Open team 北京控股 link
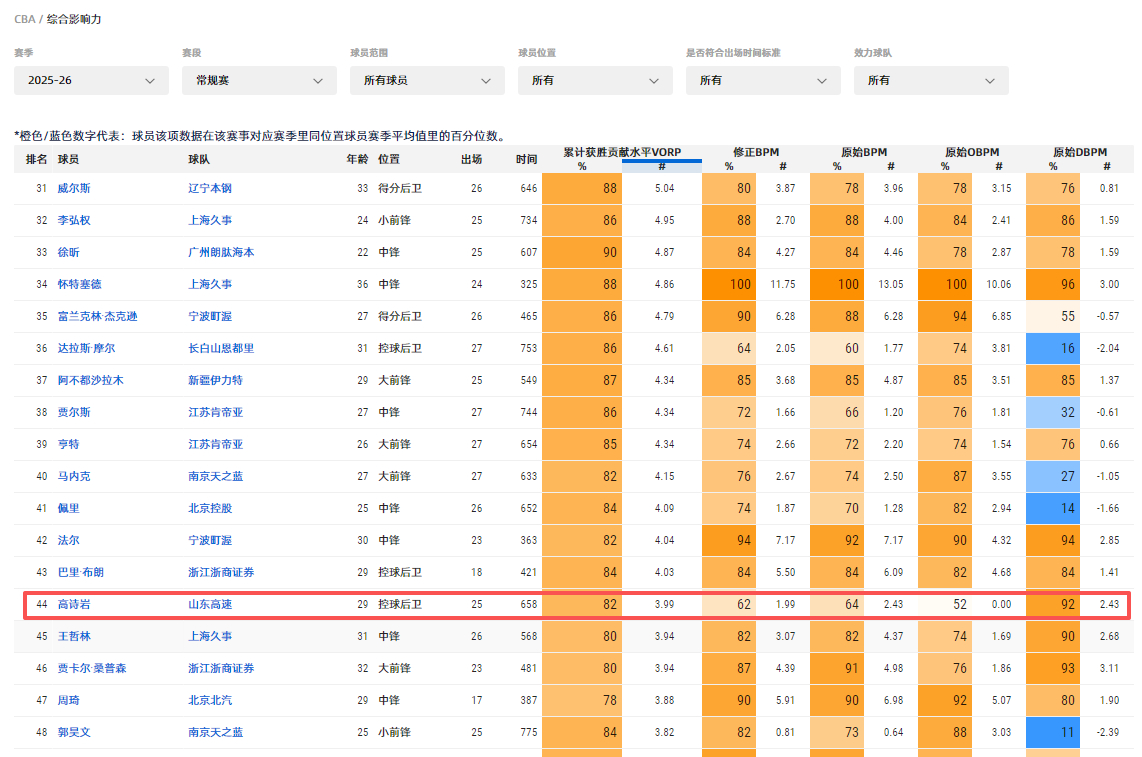The height and width of the screenshot is (757, 1142). tap(210, 509)
